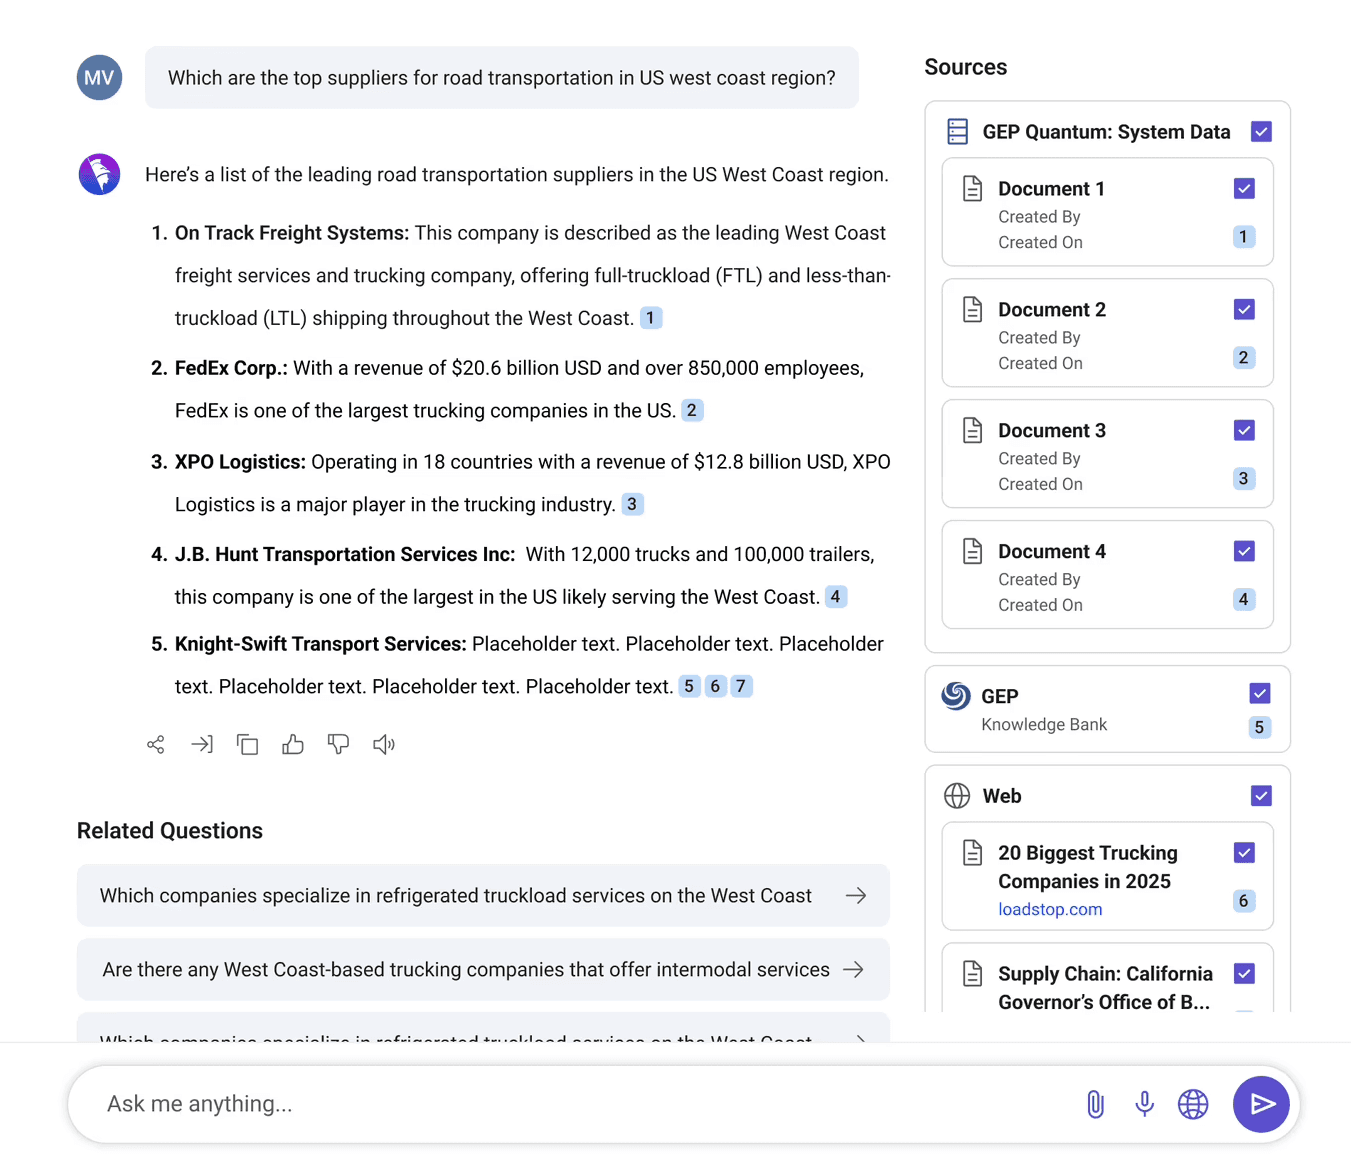This screenshot has height=1167, width=1351.
Task: Click the Supply Chain California file icon
Action: [x=973, y=974]
